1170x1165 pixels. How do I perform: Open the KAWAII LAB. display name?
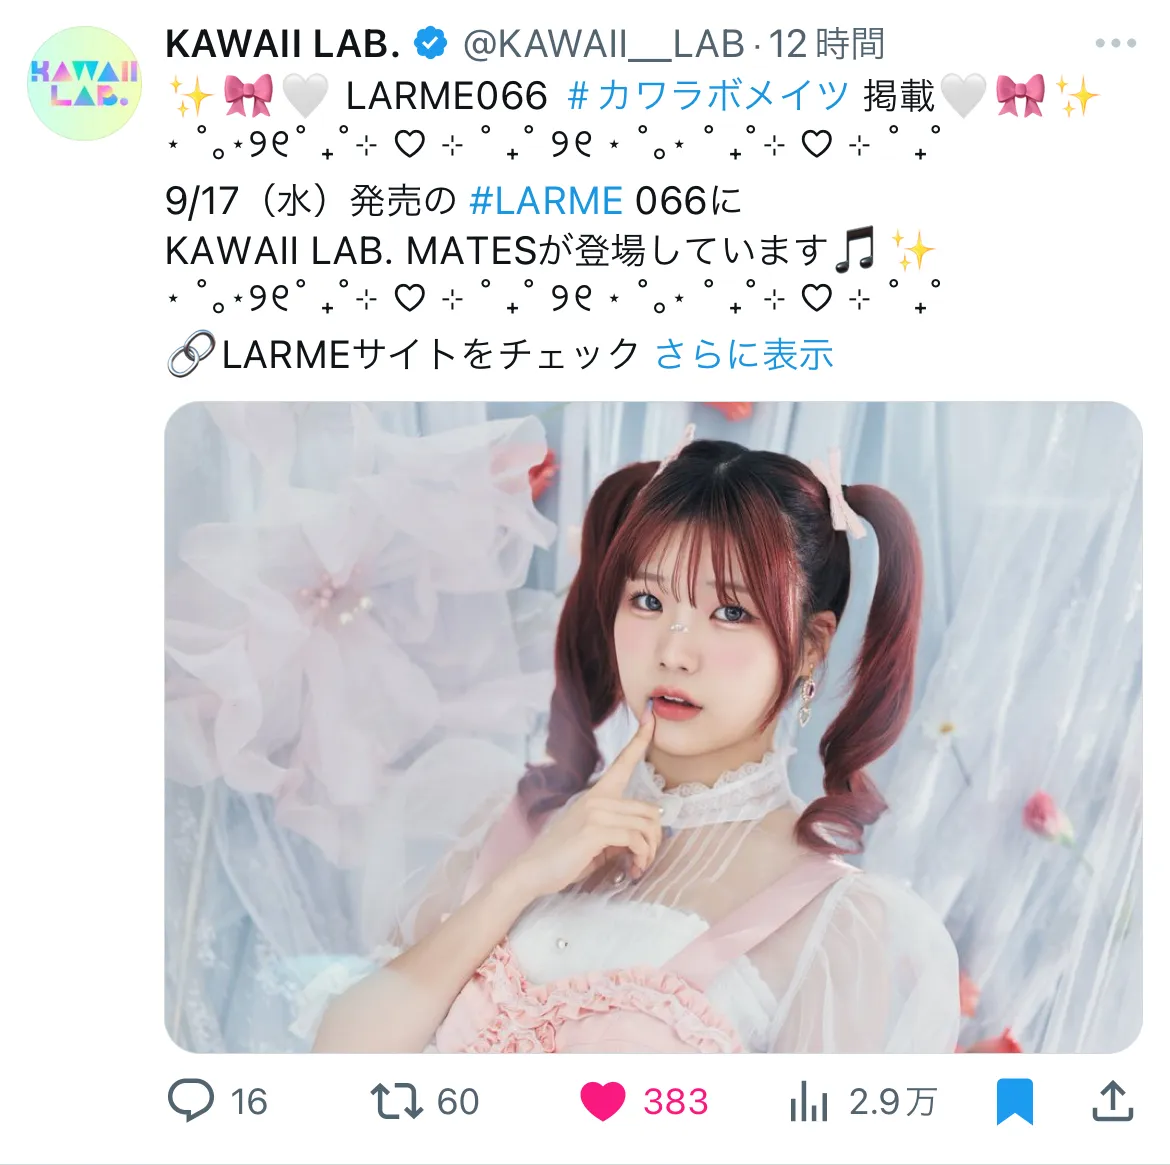pyautogui.click(x=284, y=44)
